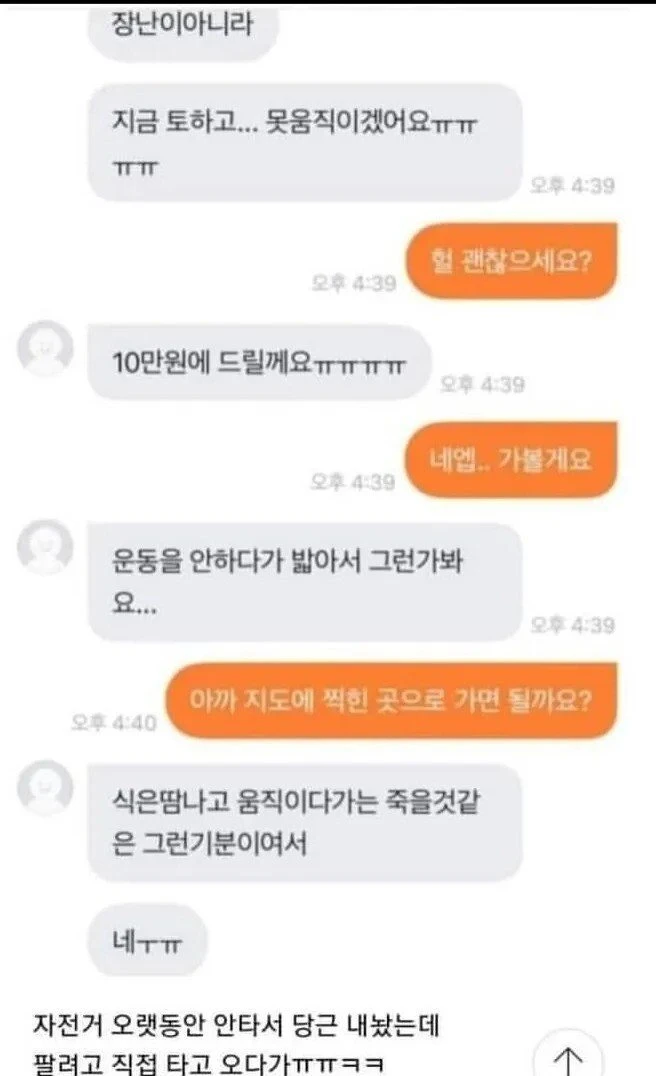Select the 식은땀나고 움직이다가는 message bubble
656x1076 pixels.
coord(305,822)
